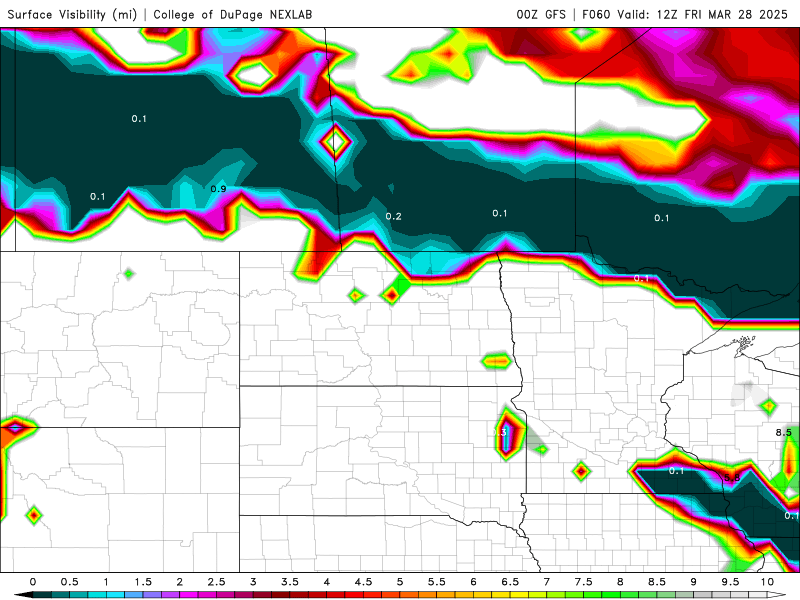Click the "4" tick label on the color scale
This screenshot has height=600, width=800.
click(x=327, y=582)
